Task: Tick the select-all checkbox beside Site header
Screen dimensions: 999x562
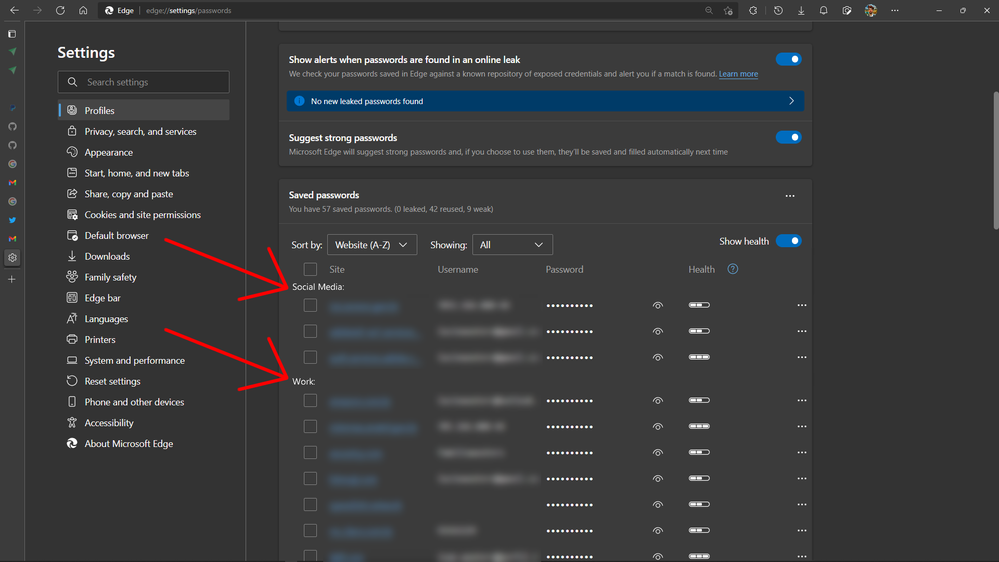Action: (x=310, y=269)
